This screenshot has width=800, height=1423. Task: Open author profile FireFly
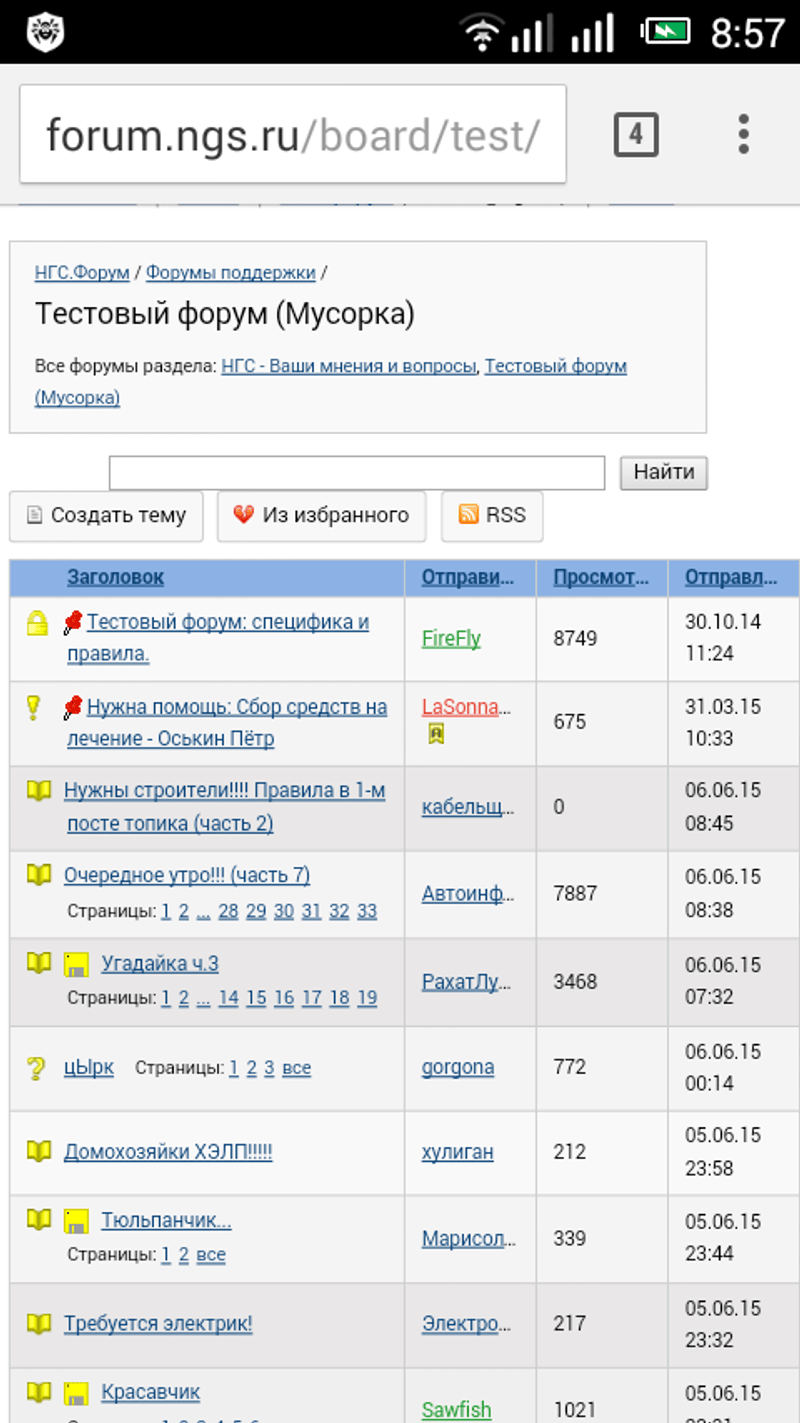[x=451, y=638]
